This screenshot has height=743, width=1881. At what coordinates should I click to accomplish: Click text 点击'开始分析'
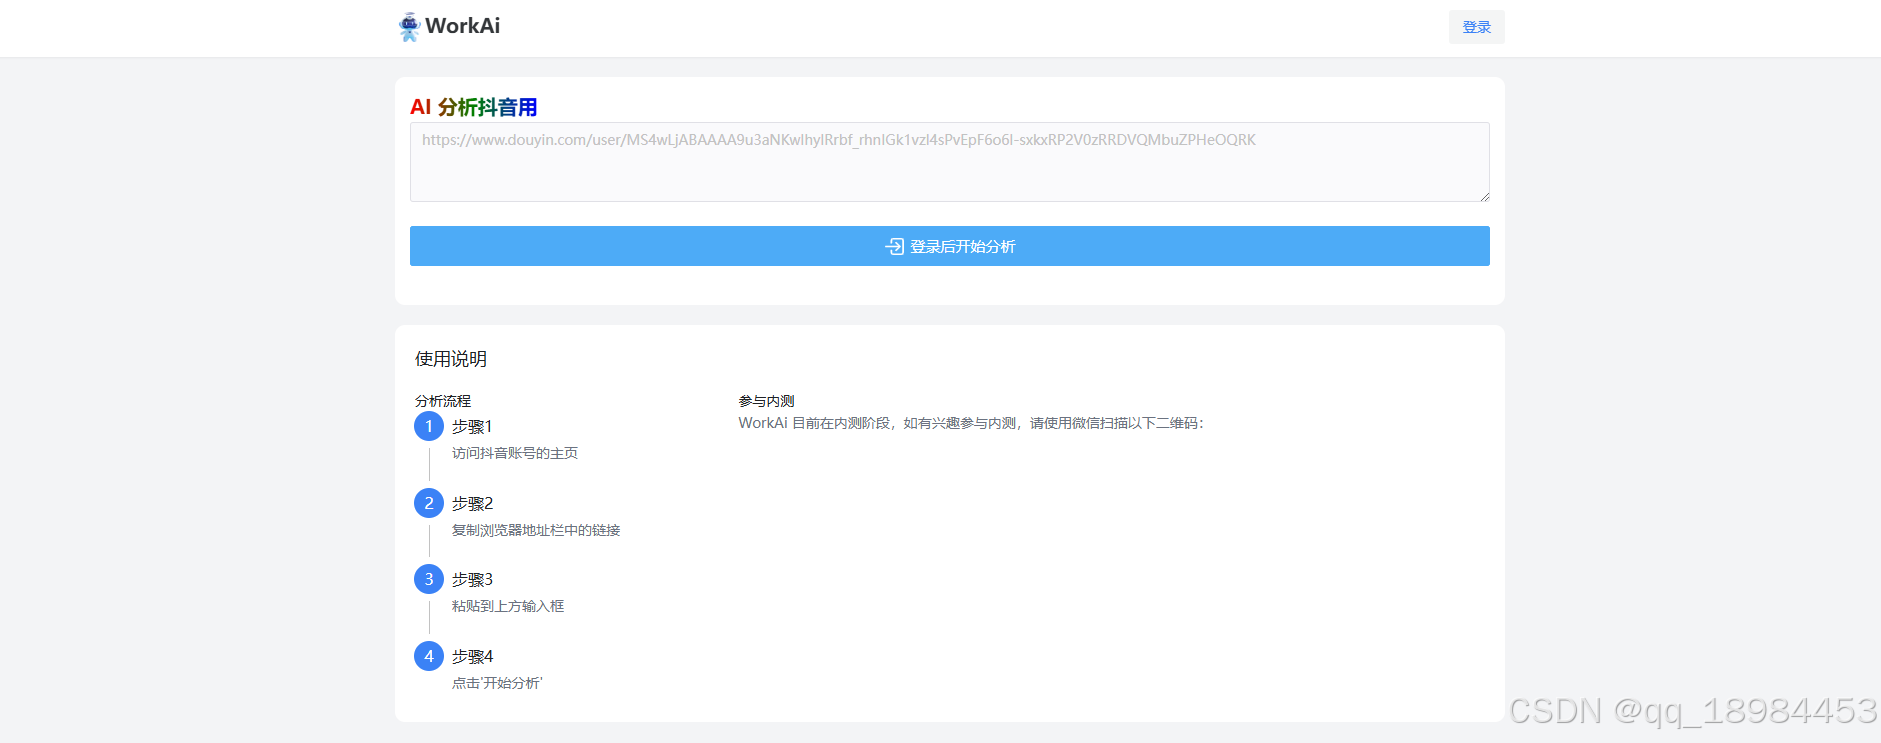tap(497, 683)
